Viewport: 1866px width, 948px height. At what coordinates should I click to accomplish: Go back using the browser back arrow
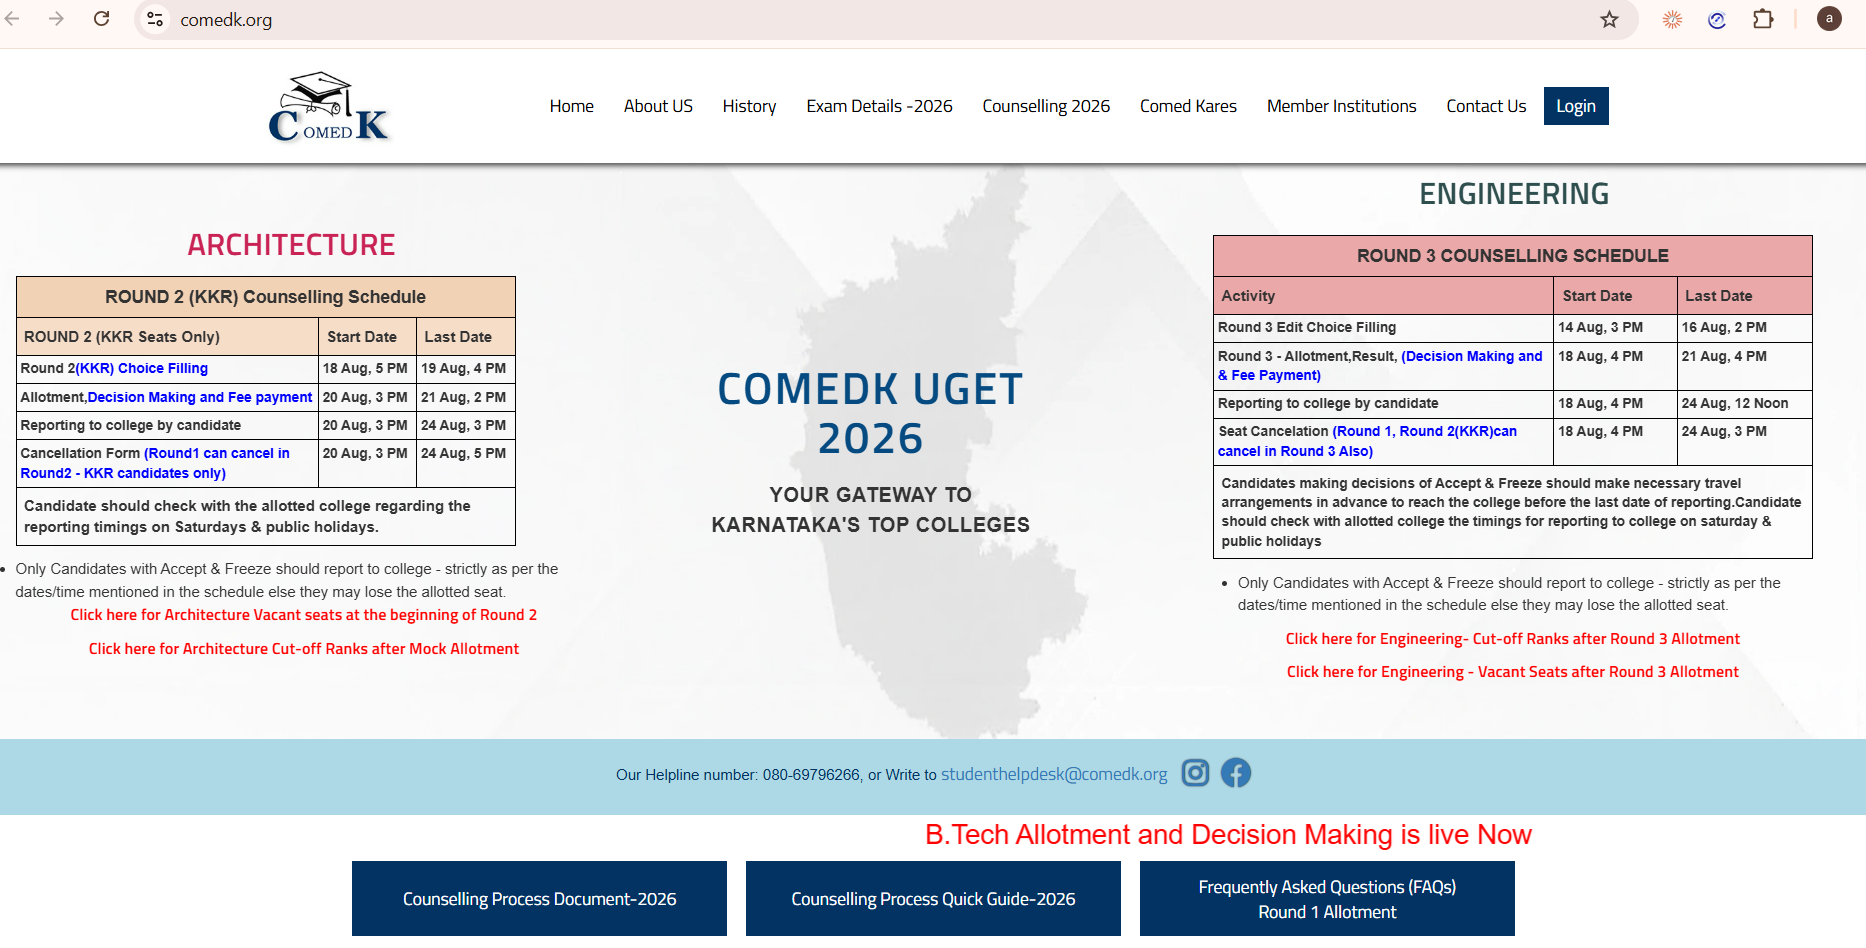pos(12,19)
